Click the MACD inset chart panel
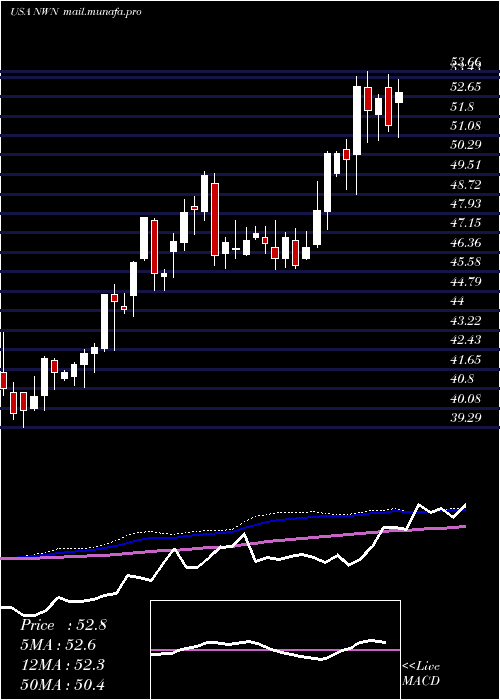Image resolution: width=500 pixels, height=700 pixels. click(275, 650)
